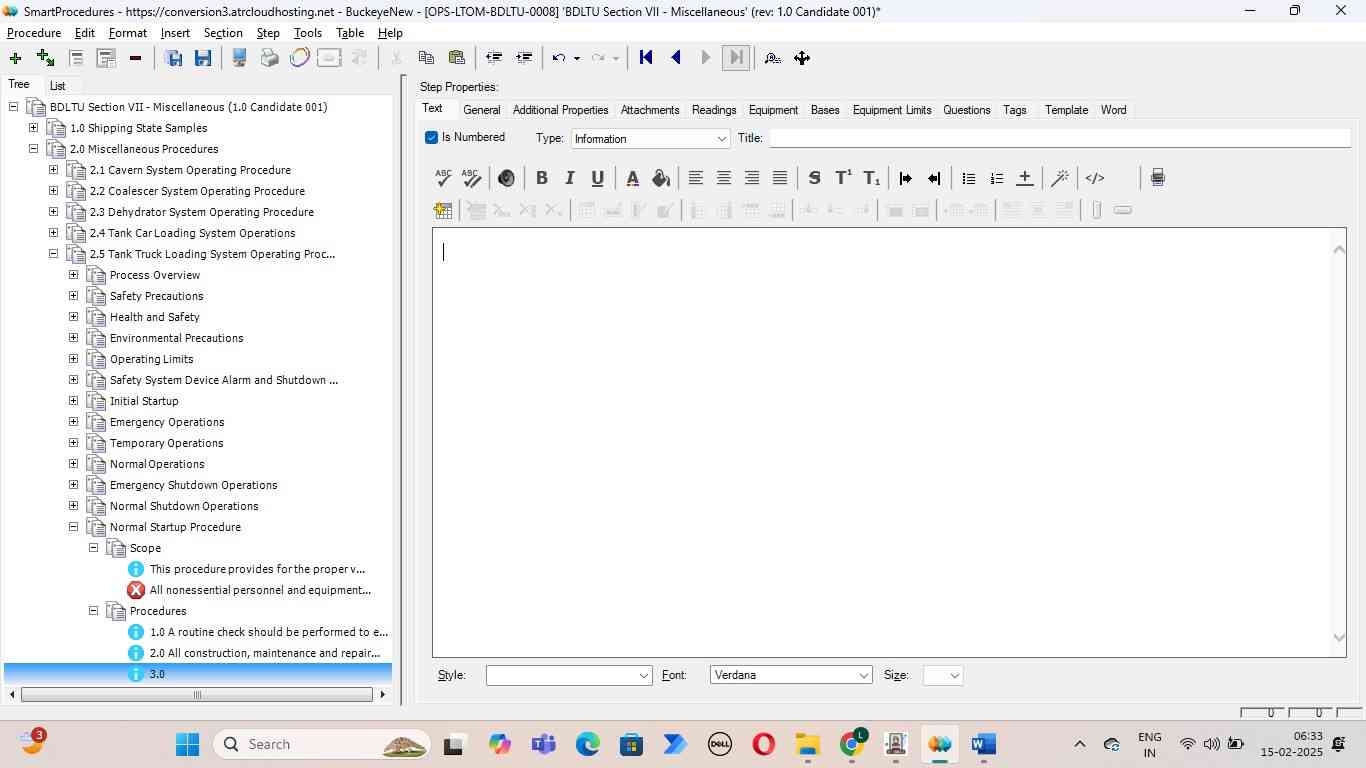
Task: Click inside the step text editor area
Action: [x=881, y=443]
